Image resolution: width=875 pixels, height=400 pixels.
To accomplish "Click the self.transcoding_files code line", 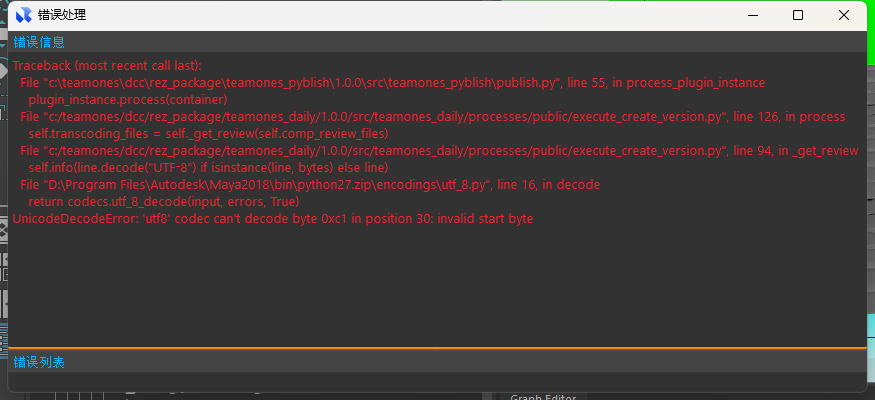I will [207, 134].
